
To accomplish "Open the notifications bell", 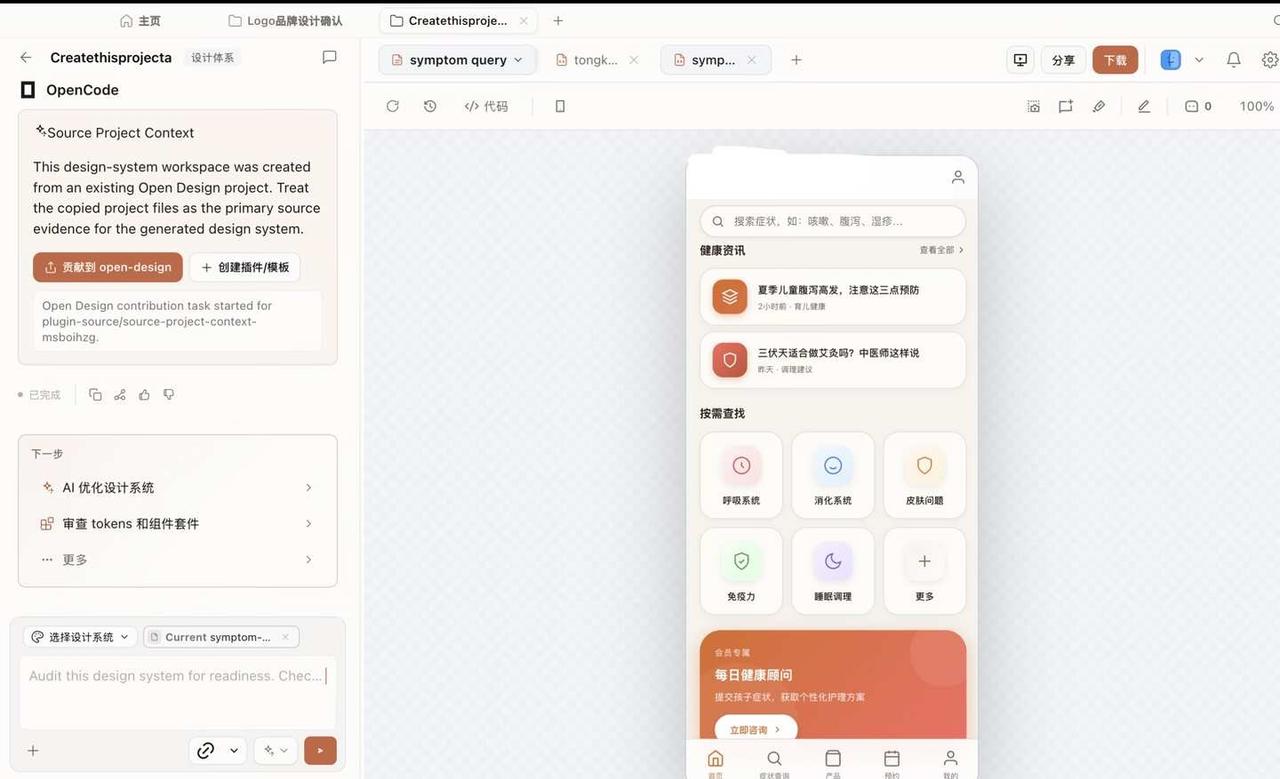I will 1234,60.
